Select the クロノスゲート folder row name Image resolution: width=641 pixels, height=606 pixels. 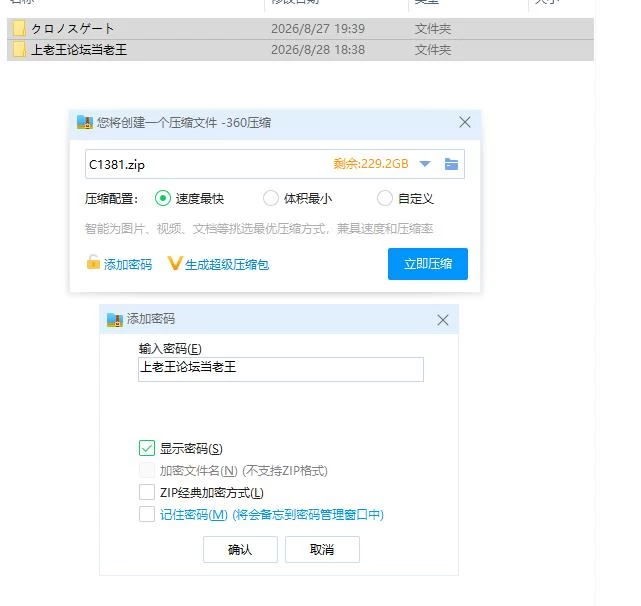point(72,29)
